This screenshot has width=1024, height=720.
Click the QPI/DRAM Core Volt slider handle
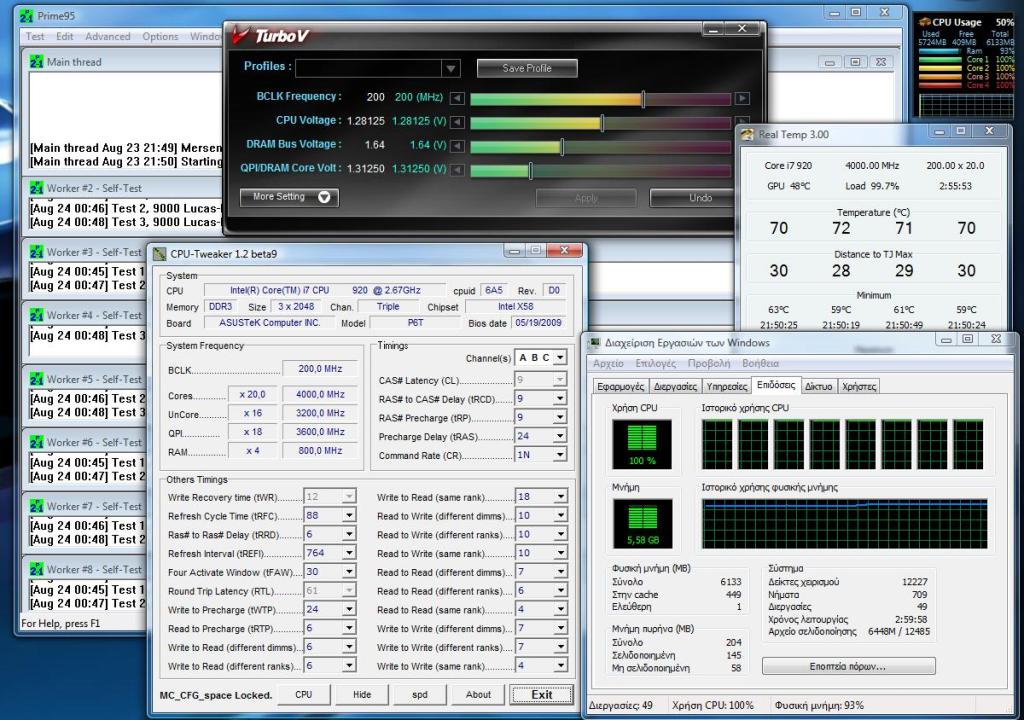point(530,170)
